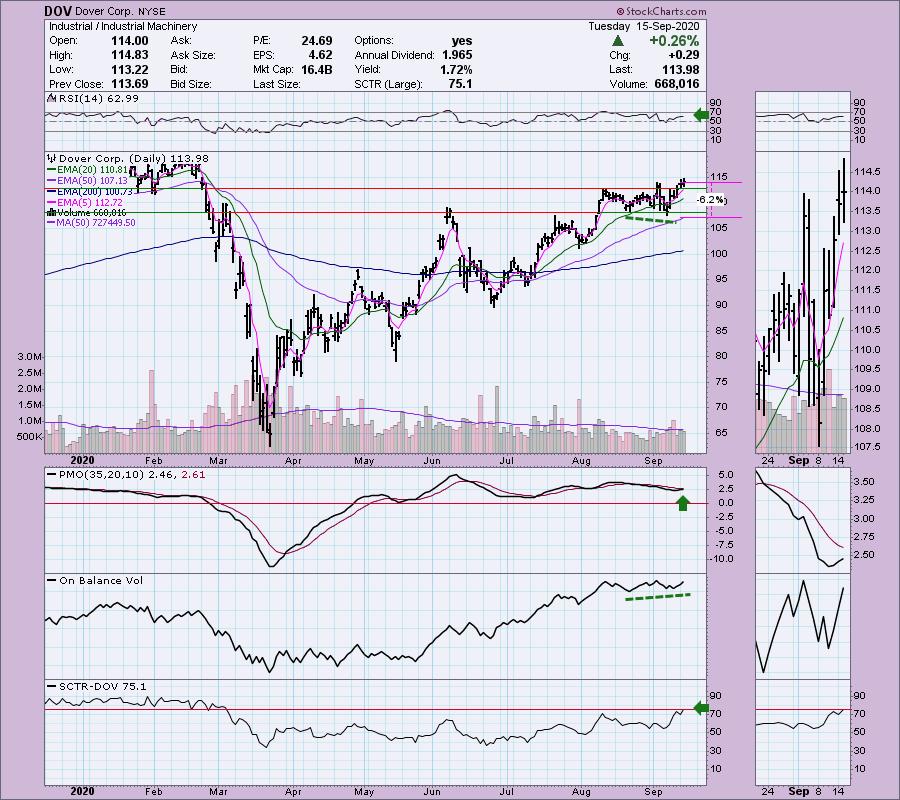This screenshot has height=800, width=900.
Task: Click the EMA(50) 107.13 legend entry
Action: click(x=92, y=181)
